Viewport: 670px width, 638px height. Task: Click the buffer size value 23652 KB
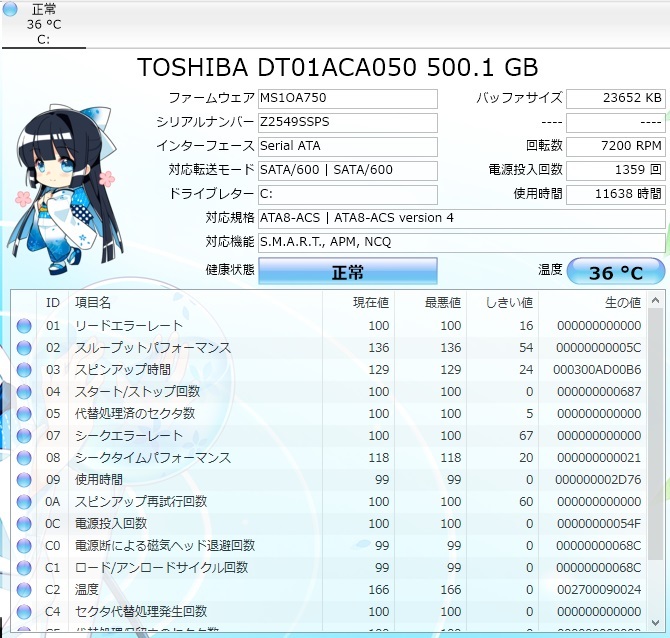(616, 98)
